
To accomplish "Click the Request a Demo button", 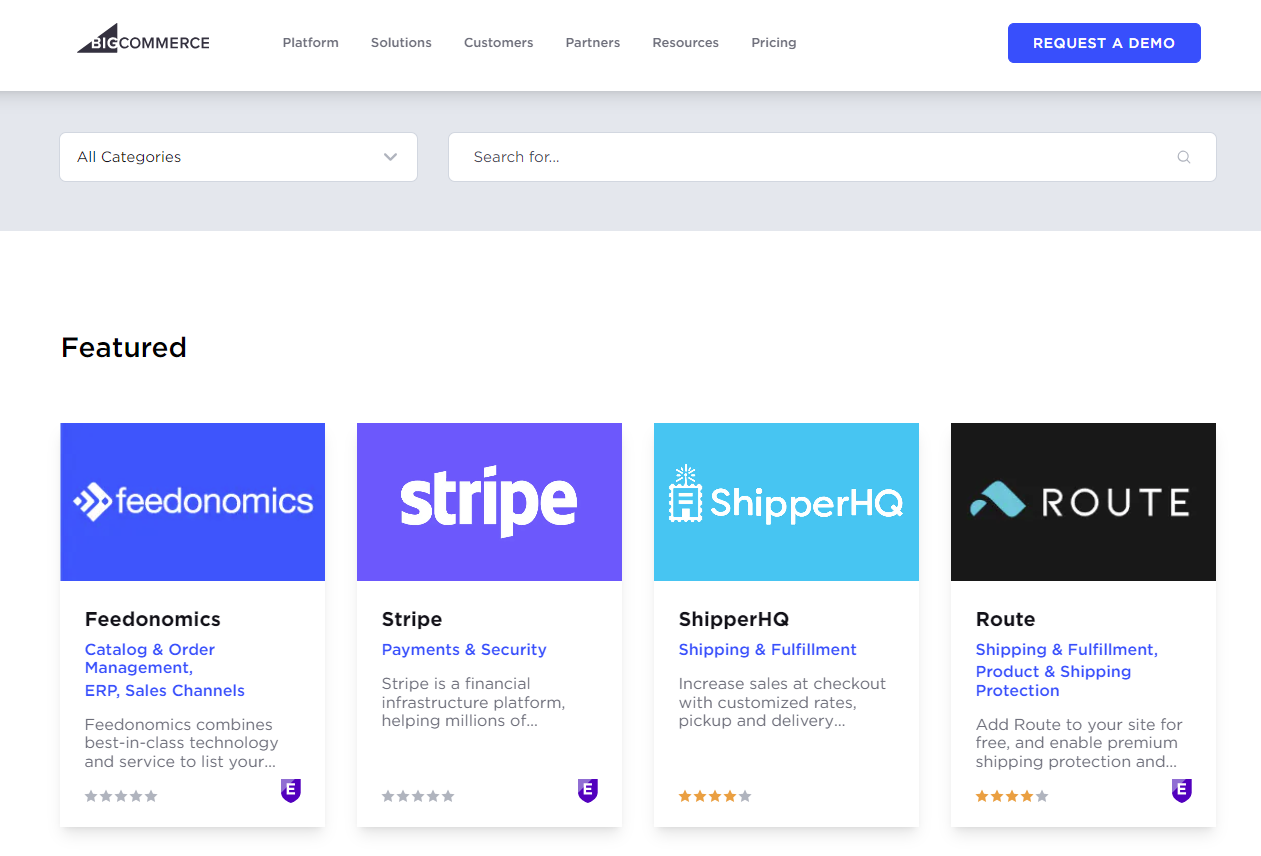I will coord(1104,43).
